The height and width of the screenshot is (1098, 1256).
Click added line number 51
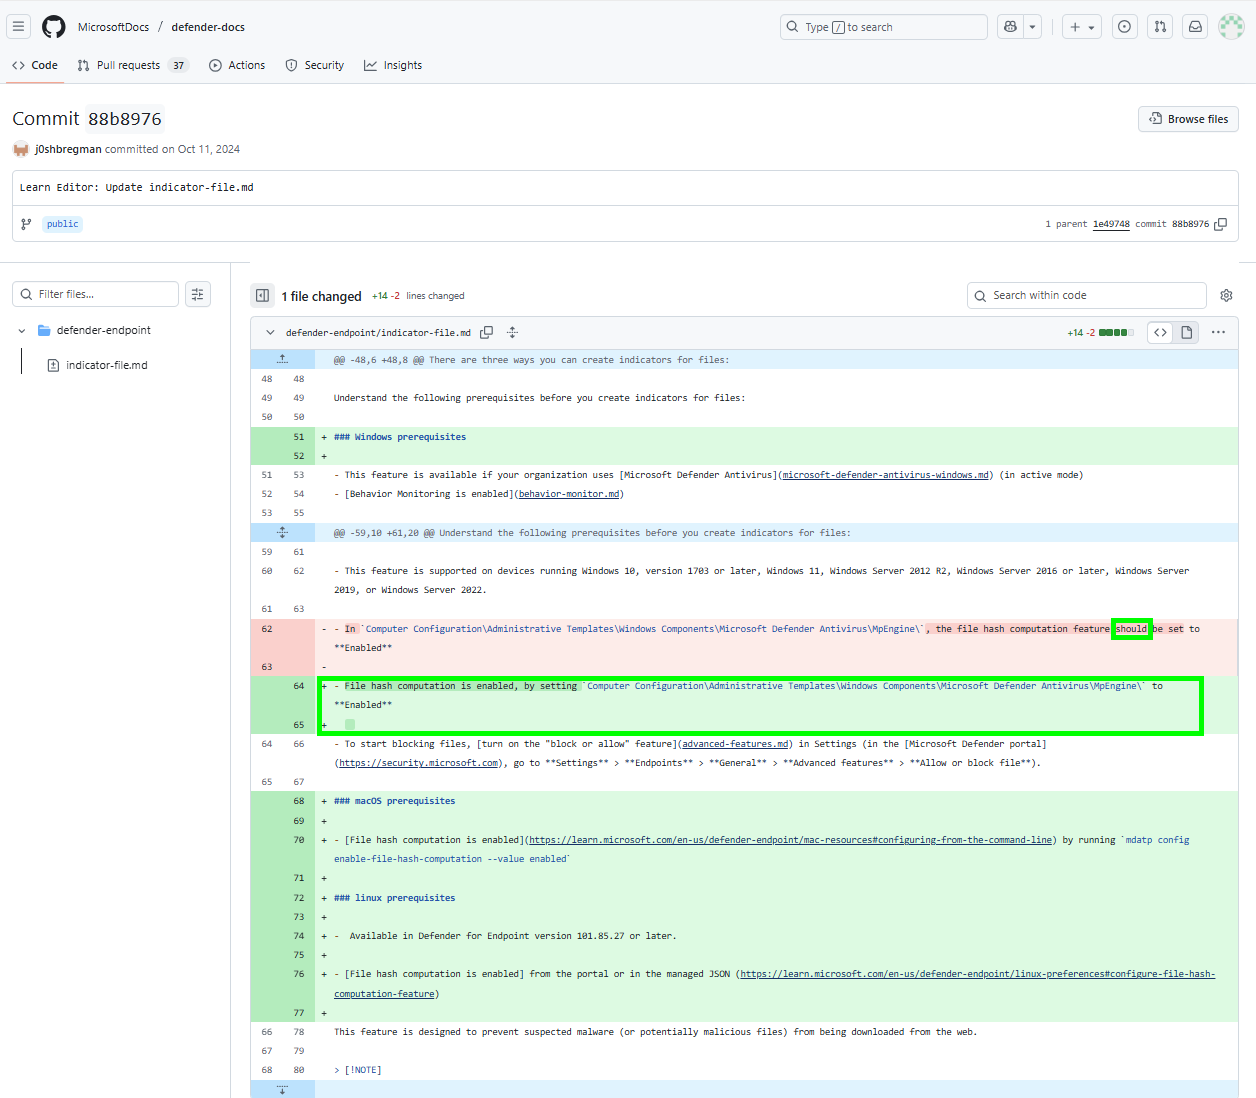point(299,437)
